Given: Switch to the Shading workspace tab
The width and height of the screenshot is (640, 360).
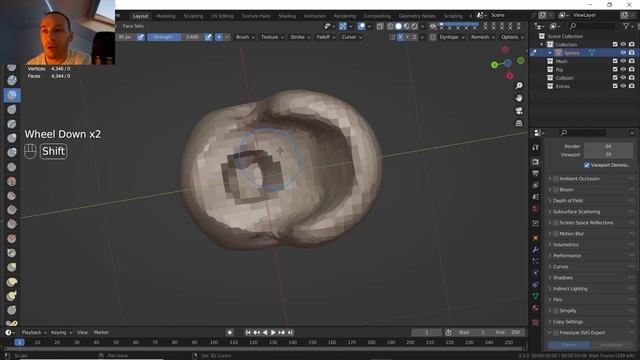Looking at the screenshot, I should point(287,16).
